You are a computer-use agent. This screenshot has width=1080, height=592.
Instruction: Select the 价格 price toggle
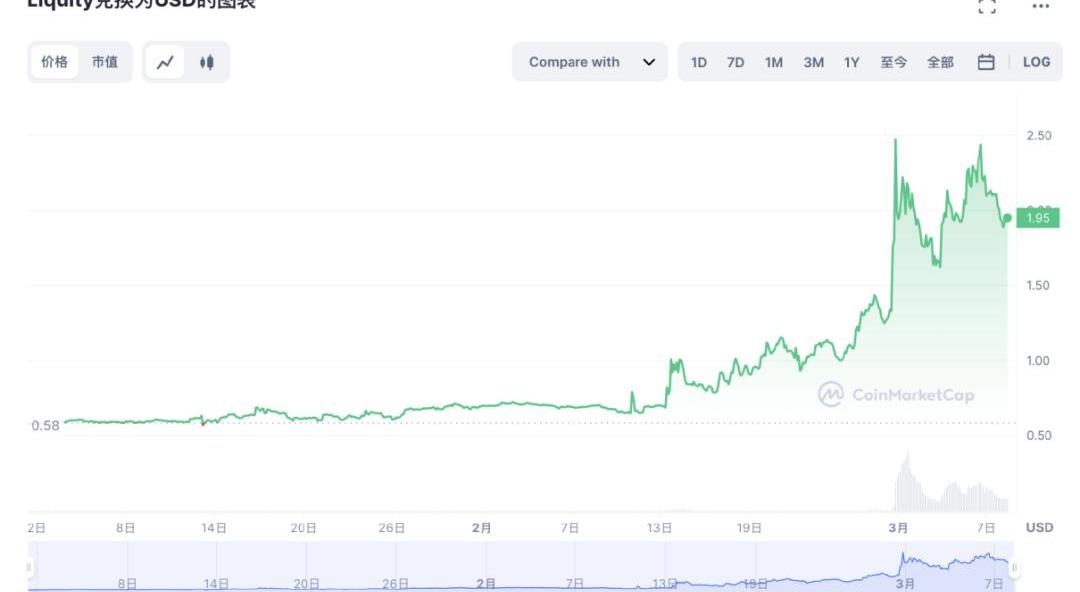click(55, 62)
